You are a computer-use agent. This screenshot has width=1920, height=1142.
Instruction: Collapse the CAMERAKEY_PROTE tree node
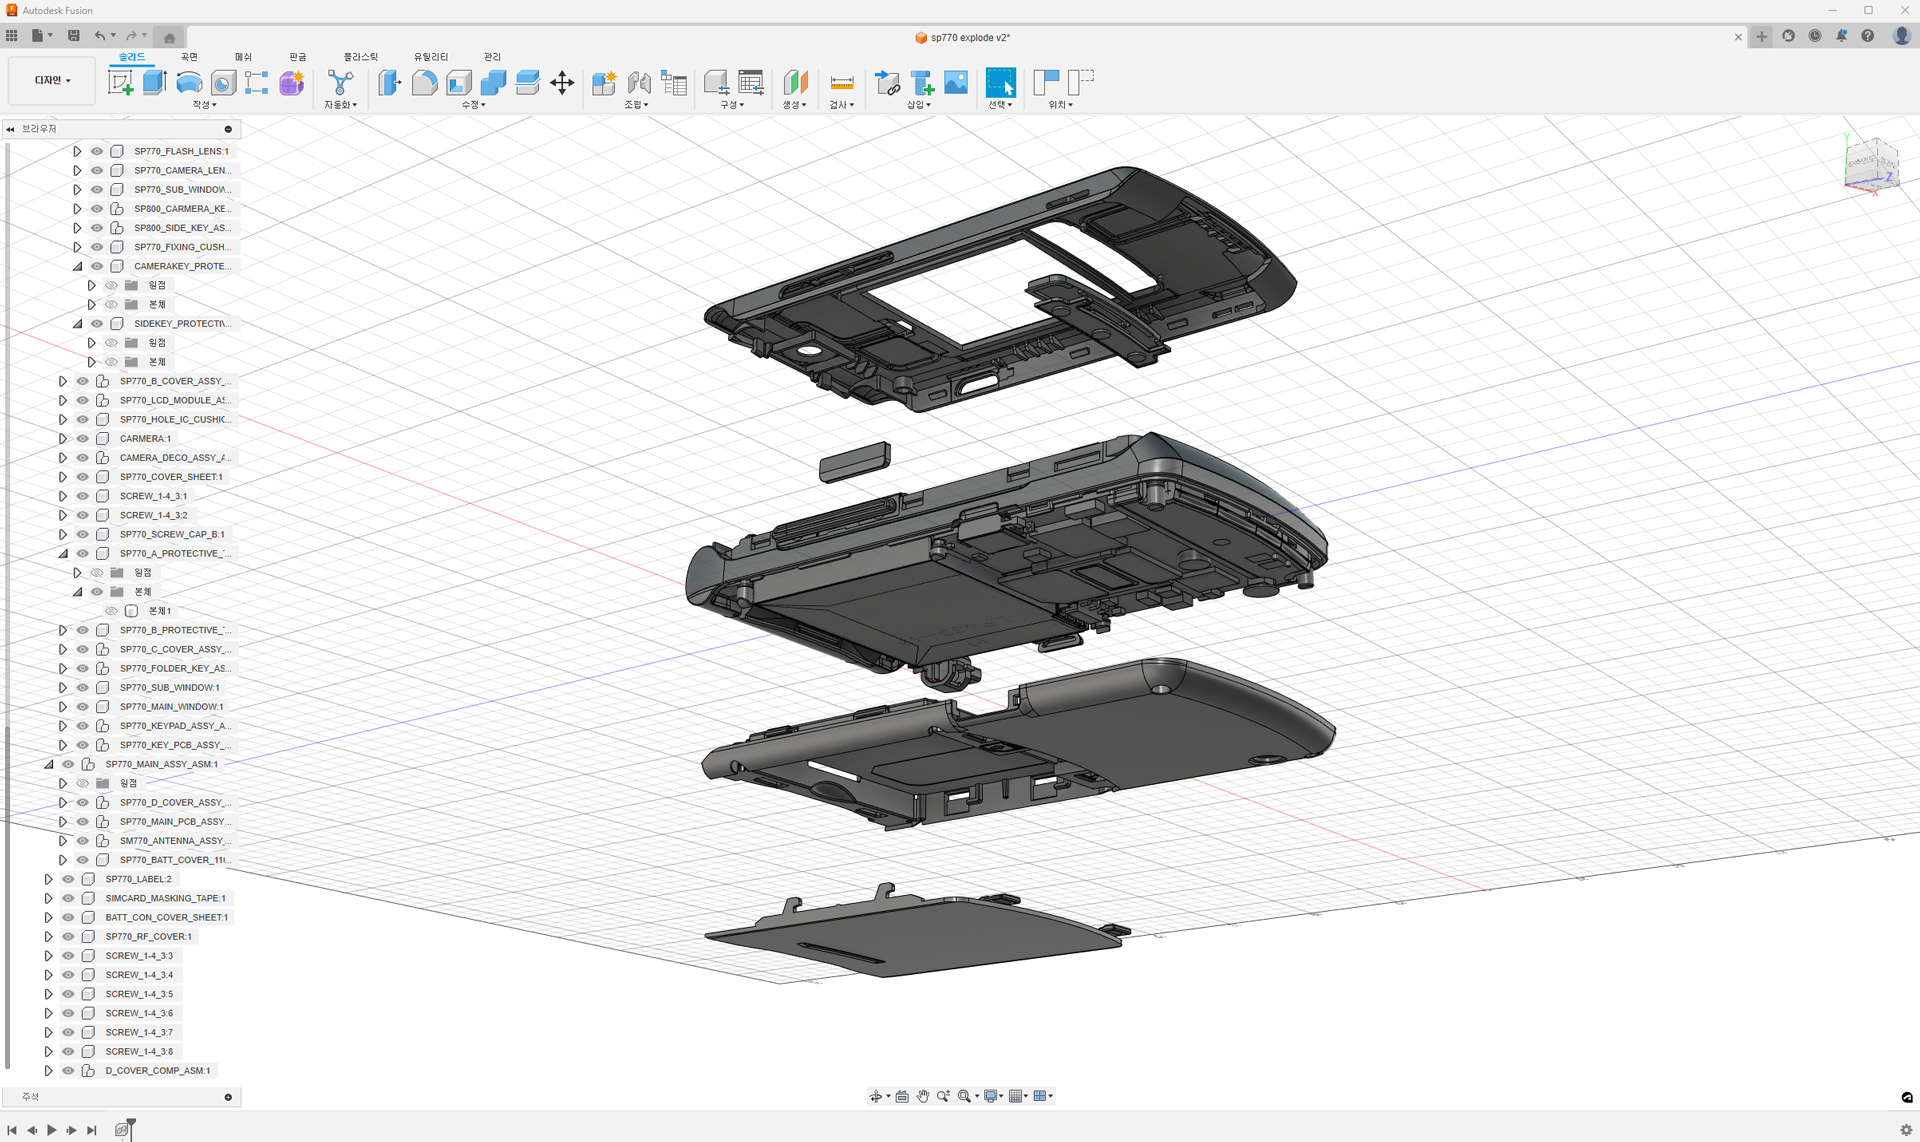77,266
